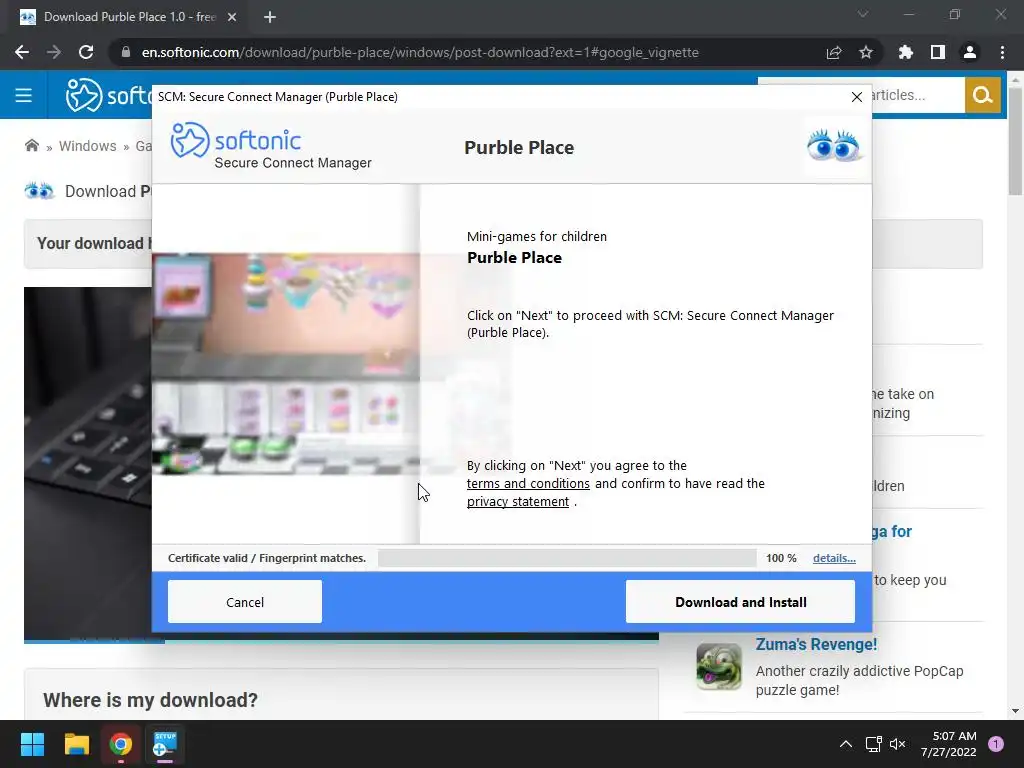Click the Zuma's Revenge frog thumbnail
The width and height of the screenshot is (1024, 768).
coord(718,666)
